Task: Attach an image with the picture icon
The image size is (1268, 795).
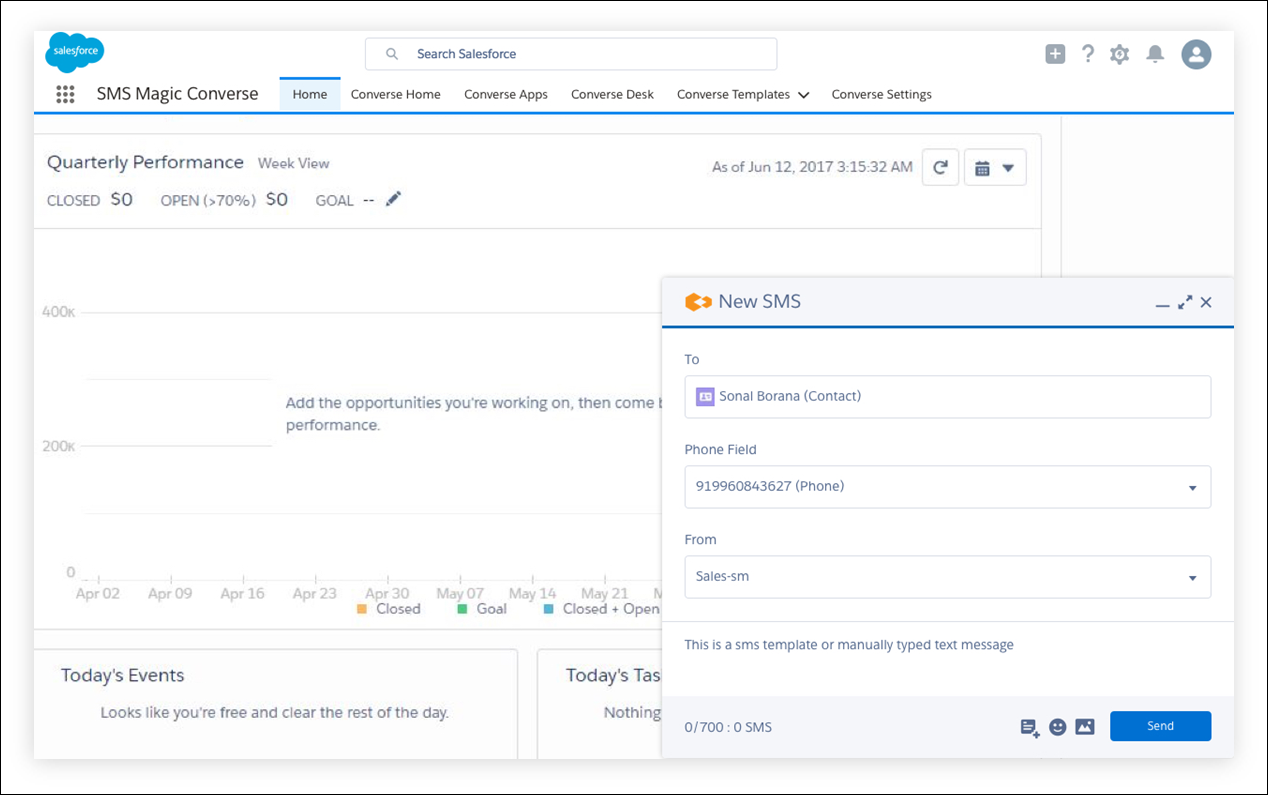Action: tap(1085, 727)
